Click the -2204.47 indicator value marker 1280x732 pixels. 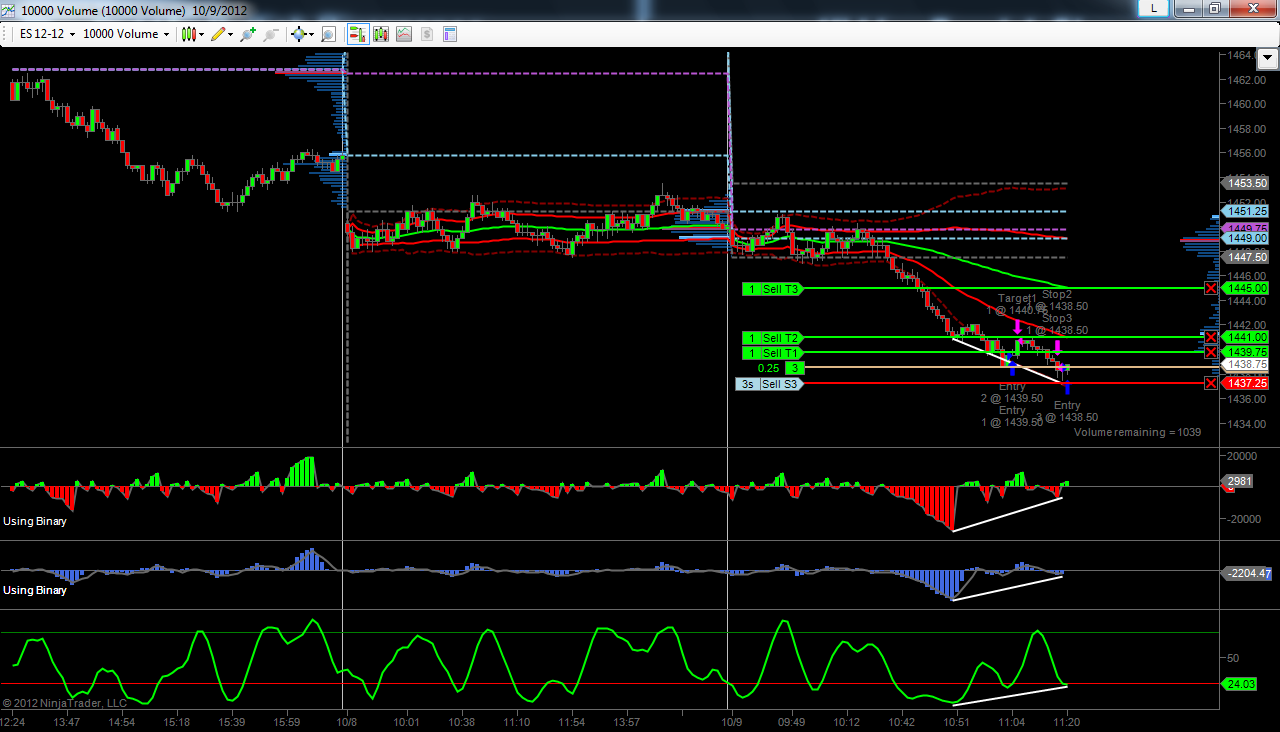tap(1246, 574)
